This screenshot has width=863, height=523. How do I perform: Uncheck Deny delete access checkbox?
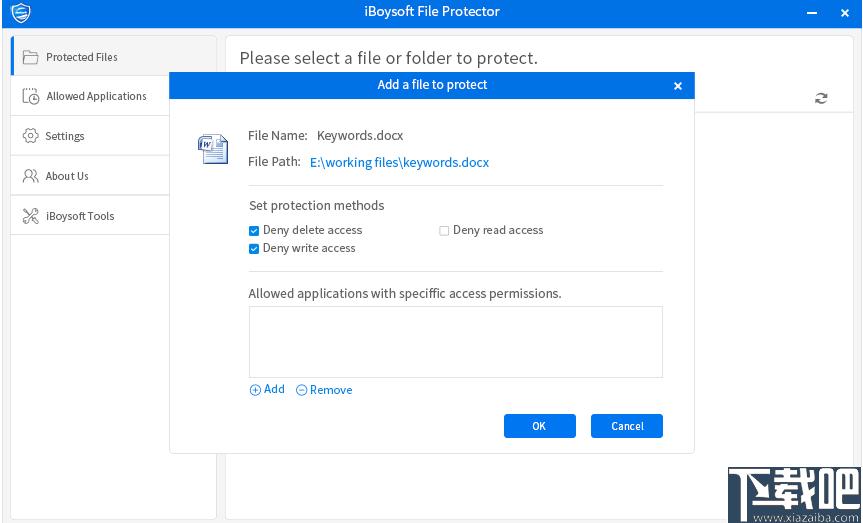254,231
